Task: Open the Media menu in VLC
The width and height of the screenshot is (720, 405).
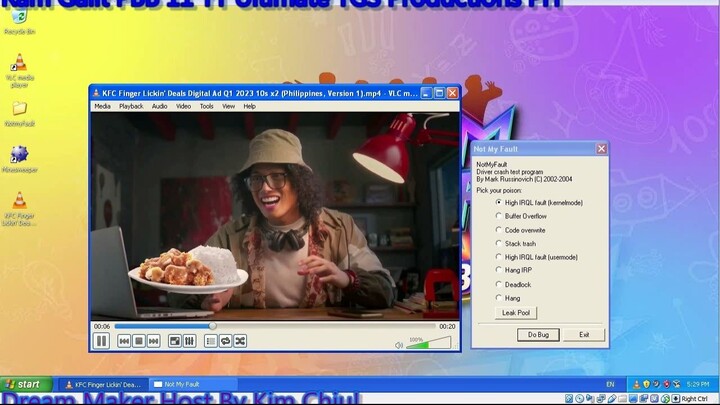Action: 102,106
